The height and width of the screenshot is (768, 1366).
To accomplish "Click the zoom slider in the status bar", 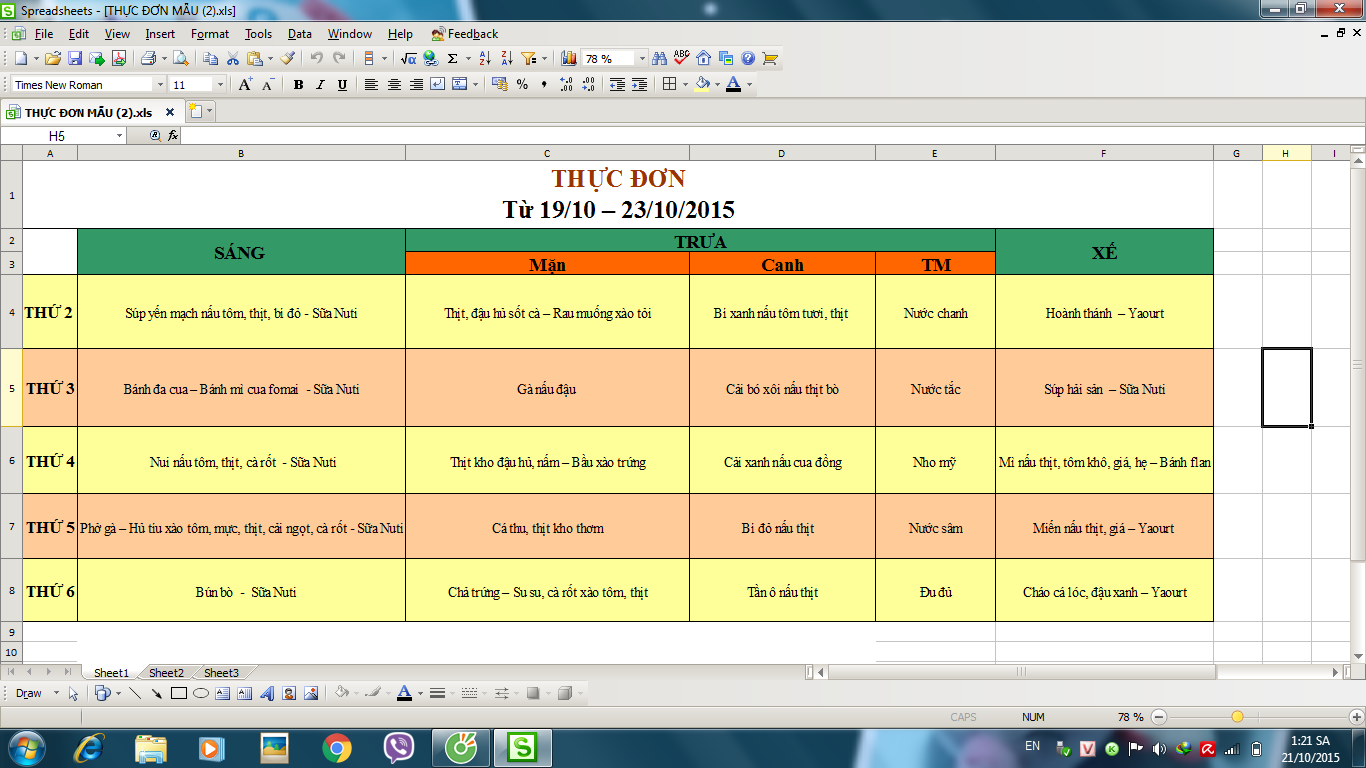I will [x=1237, y=717].
